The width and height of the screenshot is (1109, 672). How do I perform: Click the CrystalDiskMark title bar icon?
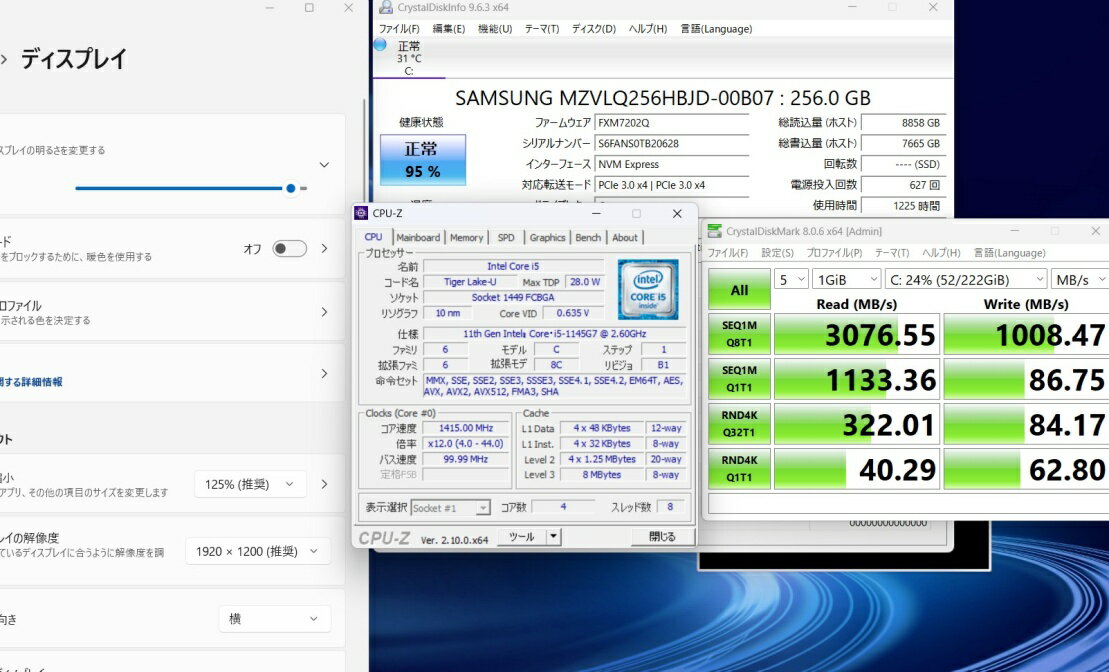(714, 231)
